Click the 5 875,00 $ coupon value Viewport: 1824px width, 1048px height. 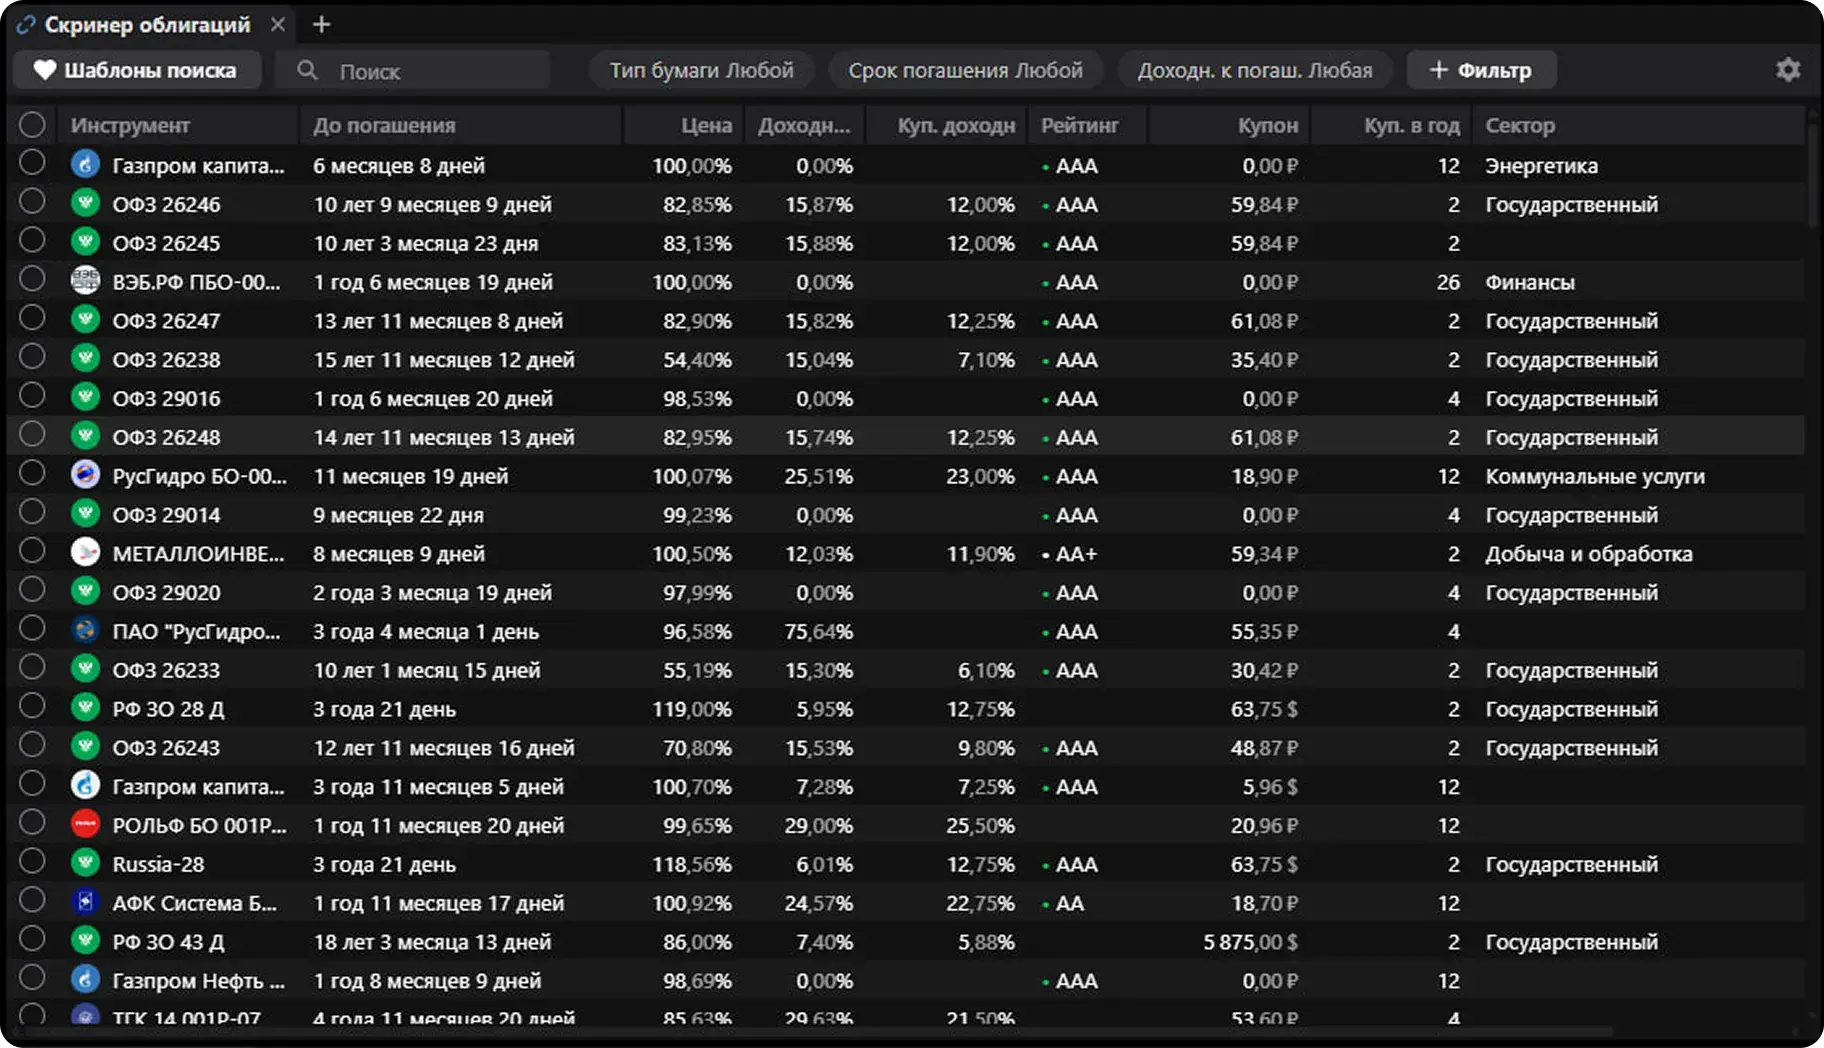tap(1250, 942)
